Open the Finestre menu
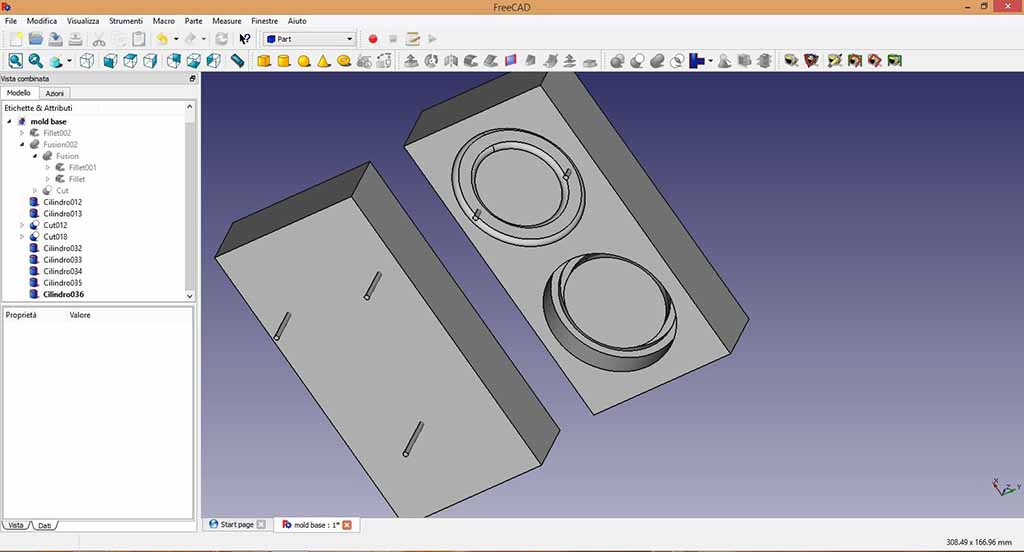The height and width of the screenshot is (552, 1024). (x=264, y=21)
